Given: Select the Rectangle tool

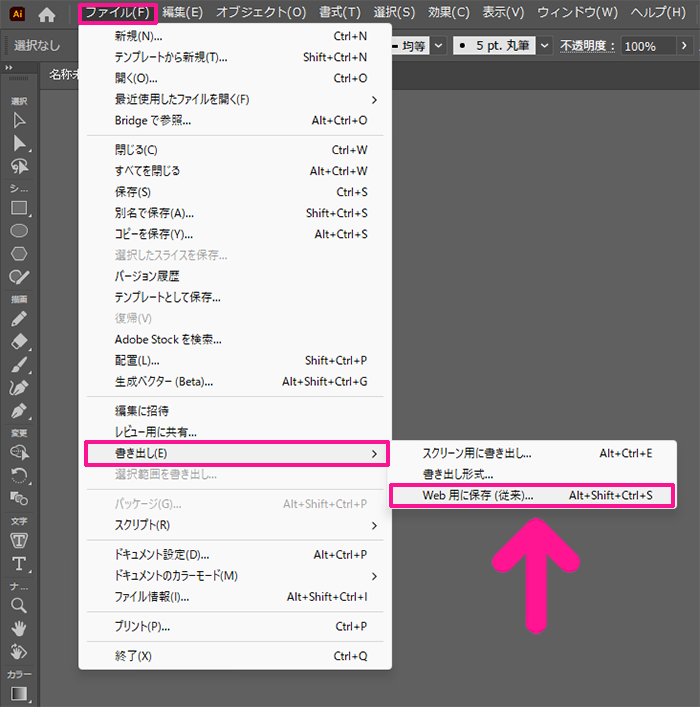Looking at the screenshot, I should [19, 208].
